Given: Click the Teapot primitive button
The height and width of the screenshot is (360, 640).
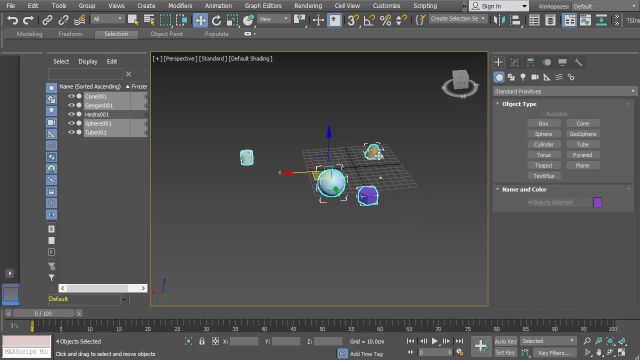Looking at the screenshot, I should [x=544, y=165].
